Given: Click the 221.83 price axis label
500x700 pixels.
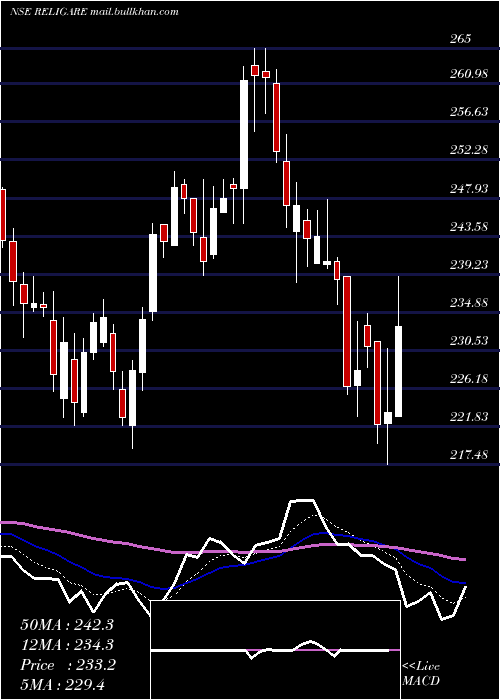Looking at the screenshot, I should (469, 417).
